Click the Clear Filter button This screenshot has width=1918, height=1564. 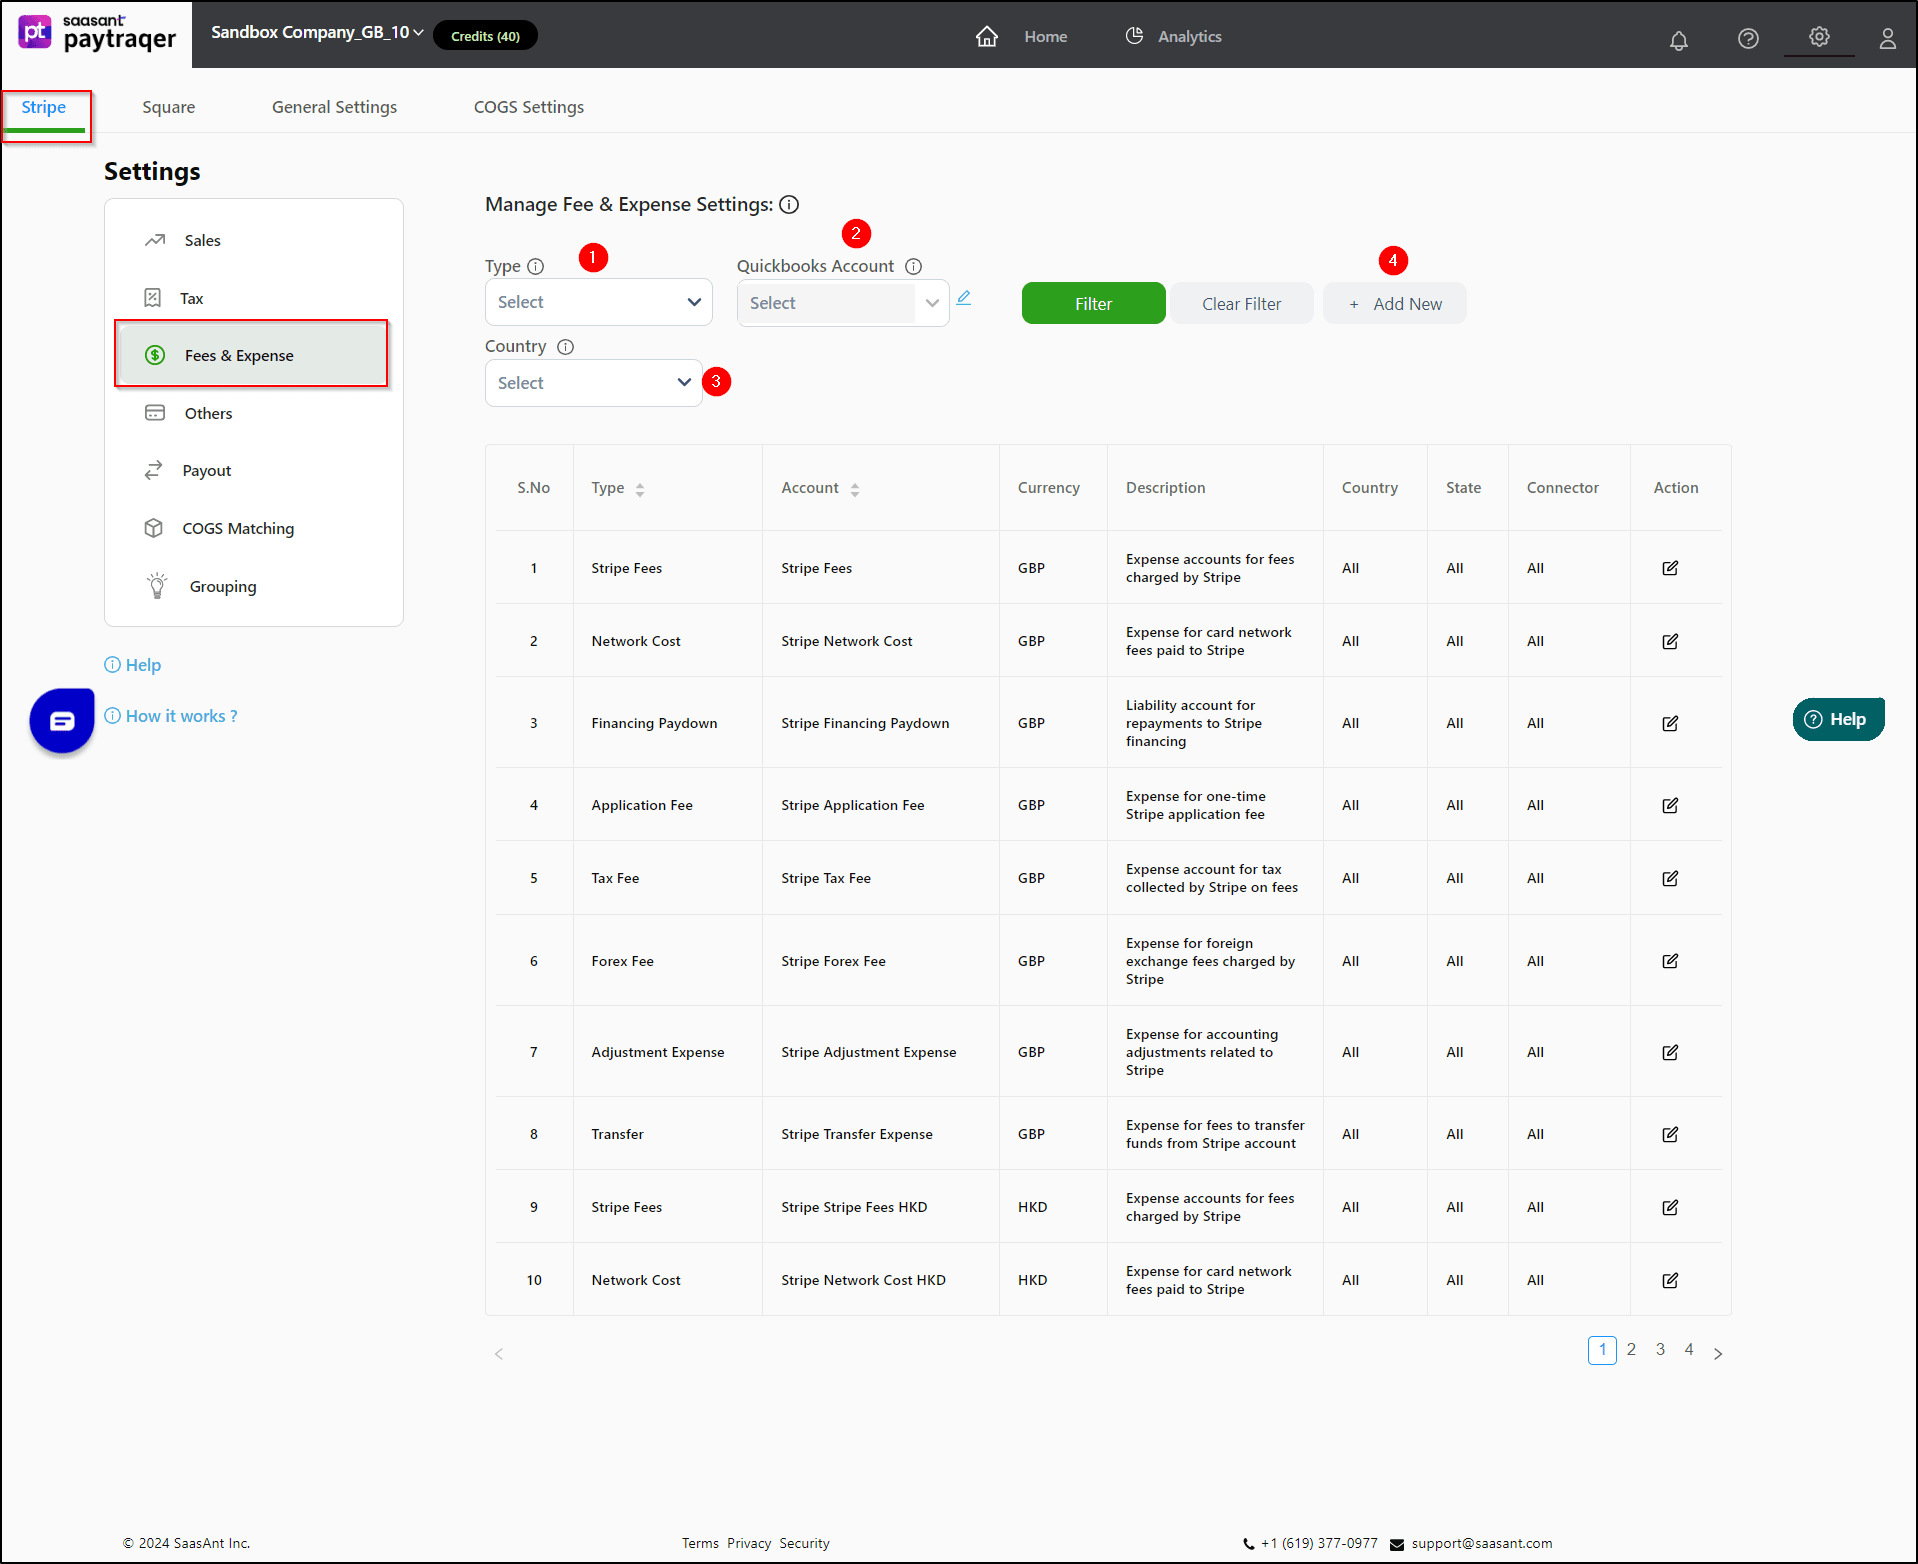click(x=1241, y=303)
